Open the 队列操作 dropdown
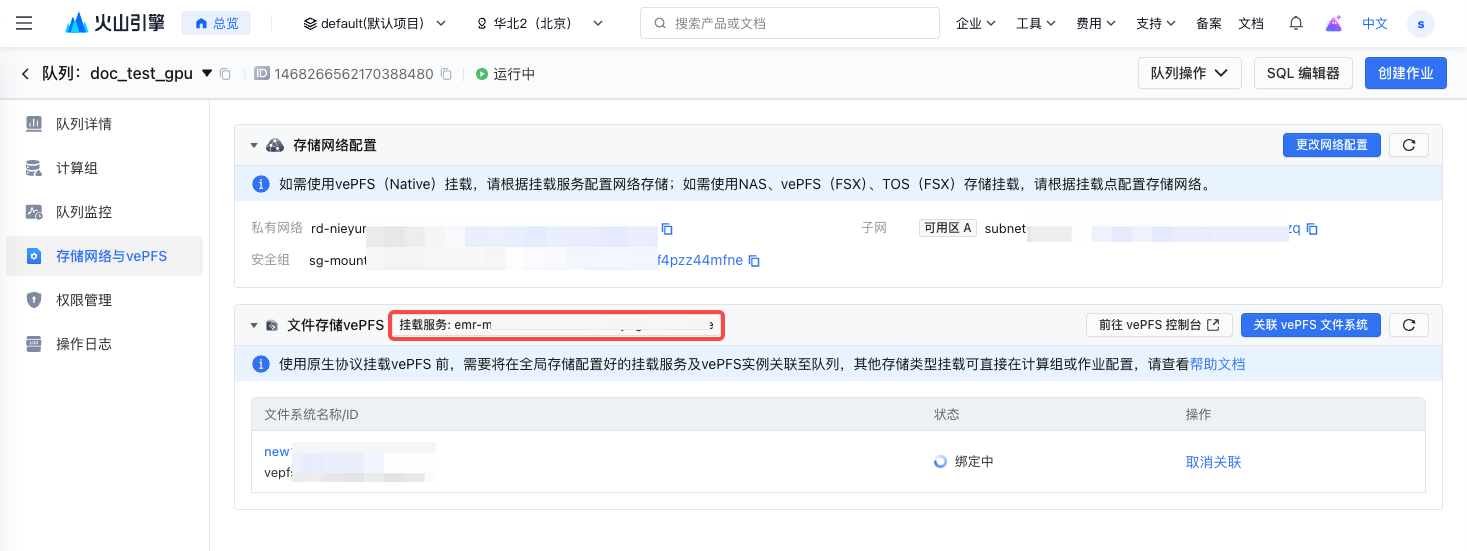Image resolution: width=1467 pixels, height=551 pixels. click(1189, 73)
